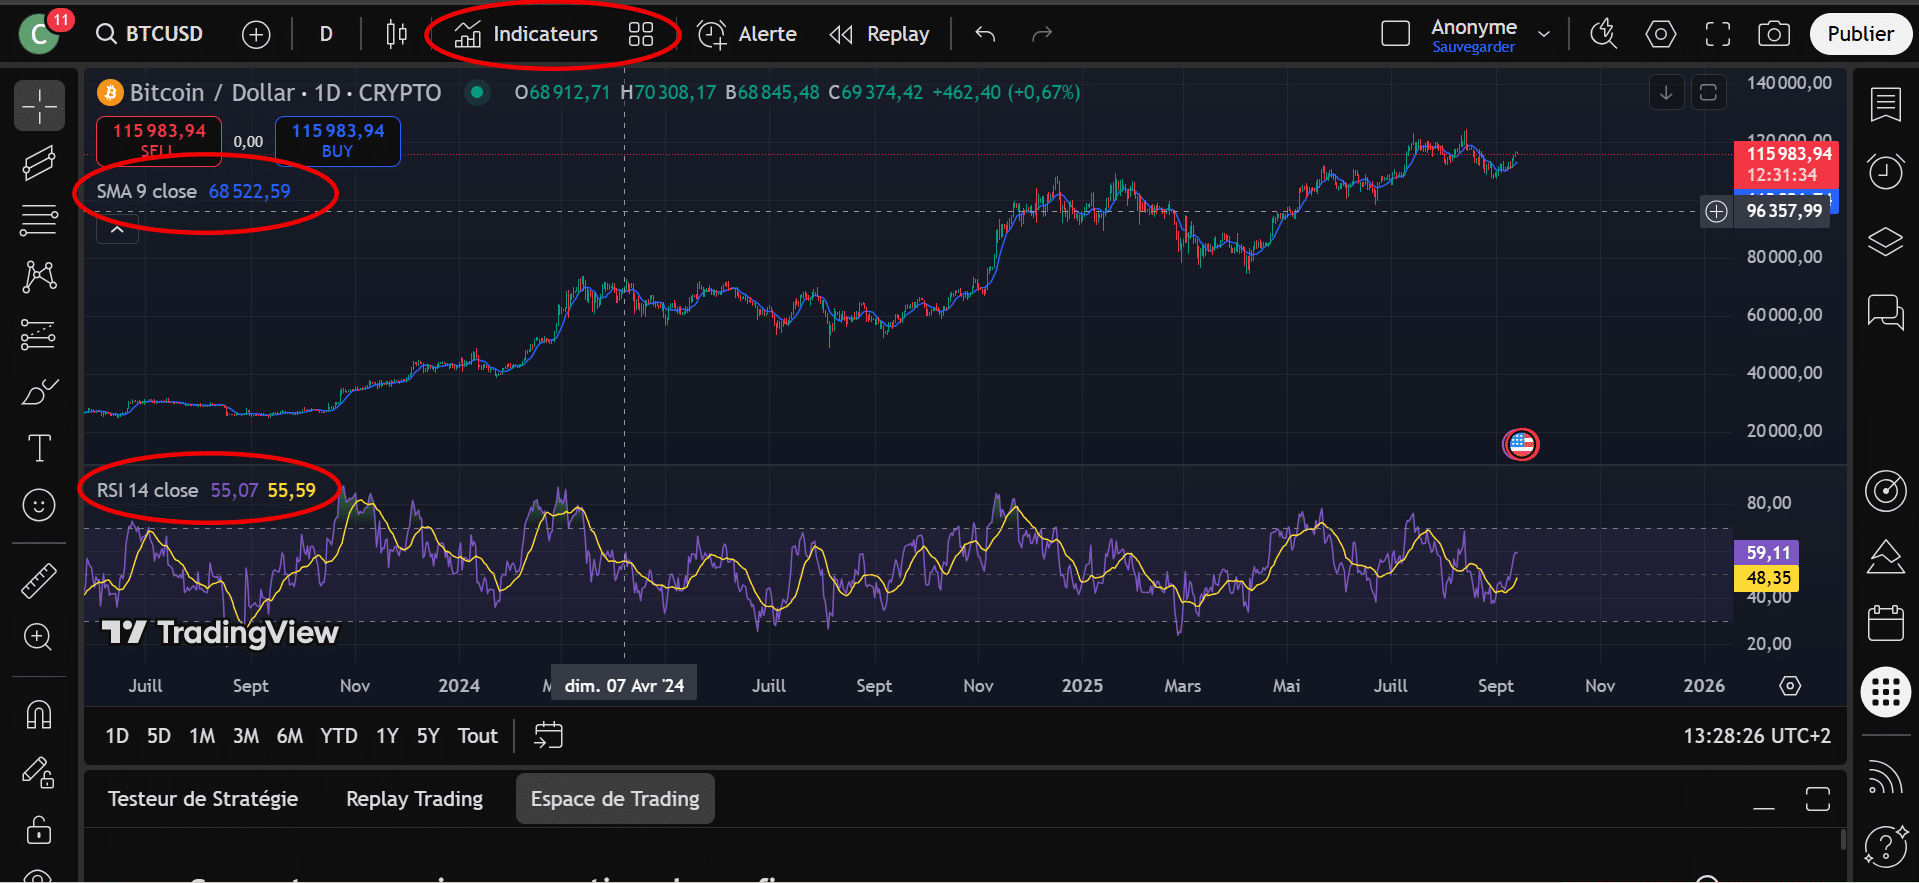Start bar Replay mode
This screenshot has height=883, width=1919.
(x=880, y=34)
